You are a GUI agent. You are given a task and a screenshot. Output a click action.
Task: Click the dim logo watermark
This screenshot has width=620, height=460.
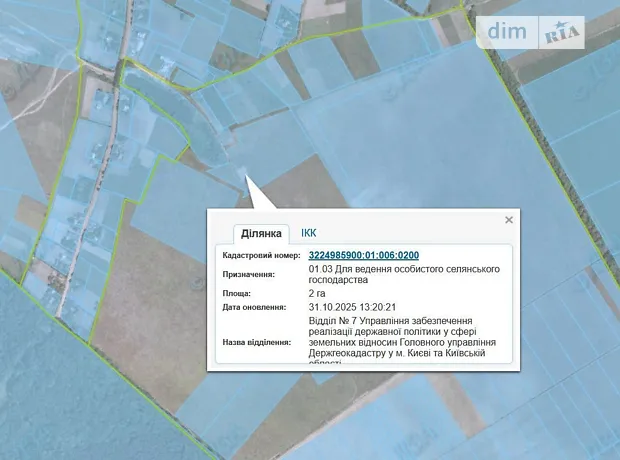[507, 32]
